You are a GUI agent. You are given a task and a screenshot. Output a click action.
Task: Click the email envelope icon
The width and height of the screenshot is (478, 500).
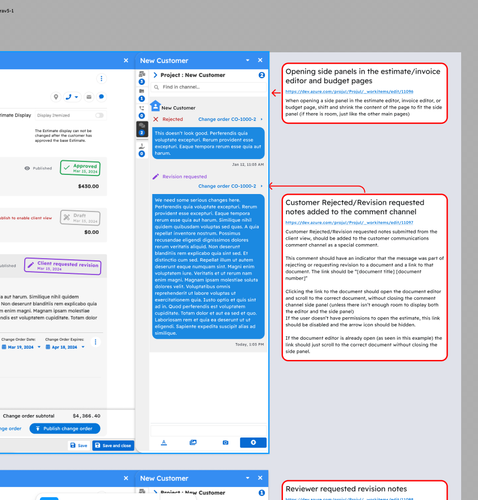click(x=89, y=97)
